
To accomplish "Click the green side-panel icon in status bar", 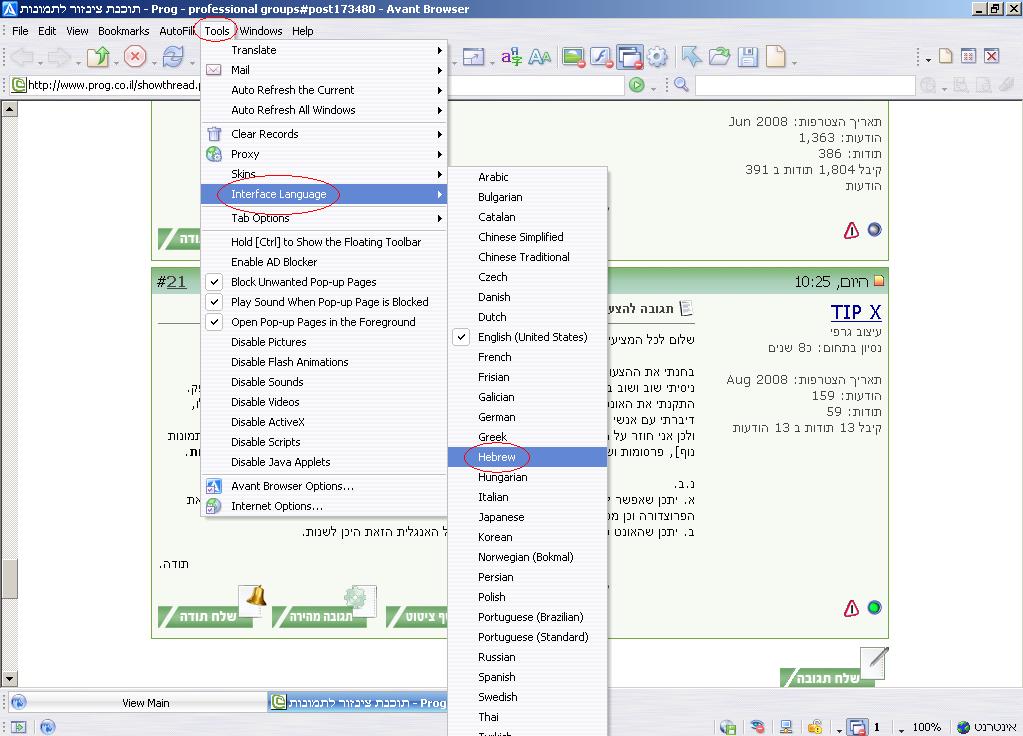I will coord(19,727).
